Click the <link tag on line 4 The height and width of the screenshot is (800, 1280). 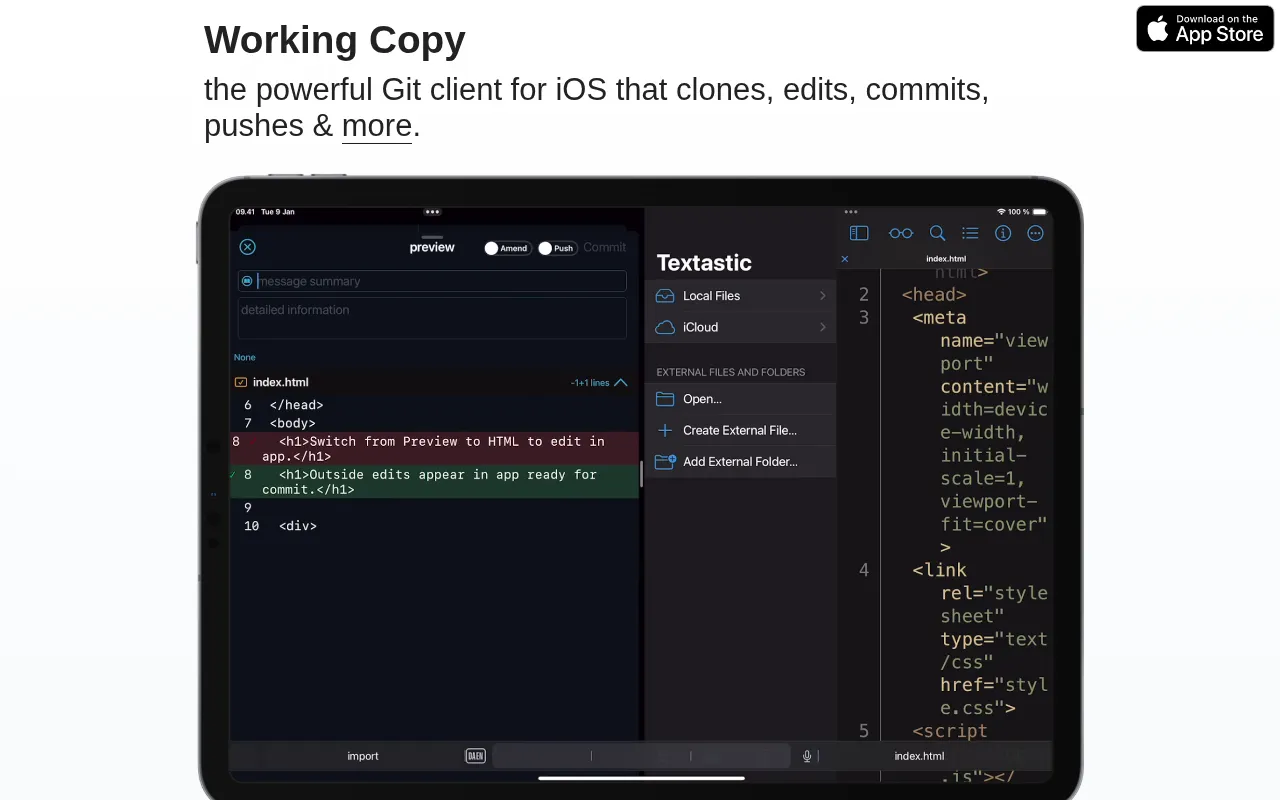(x=939, y=570)
